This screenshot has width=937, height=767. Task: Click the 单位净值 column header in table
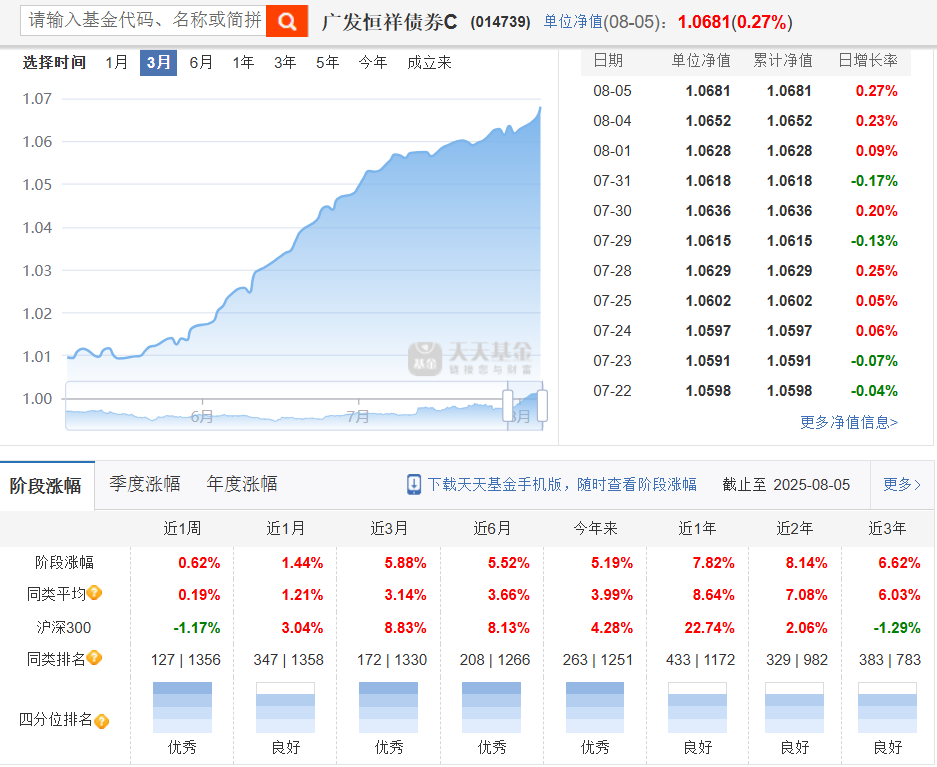point(701,60)
